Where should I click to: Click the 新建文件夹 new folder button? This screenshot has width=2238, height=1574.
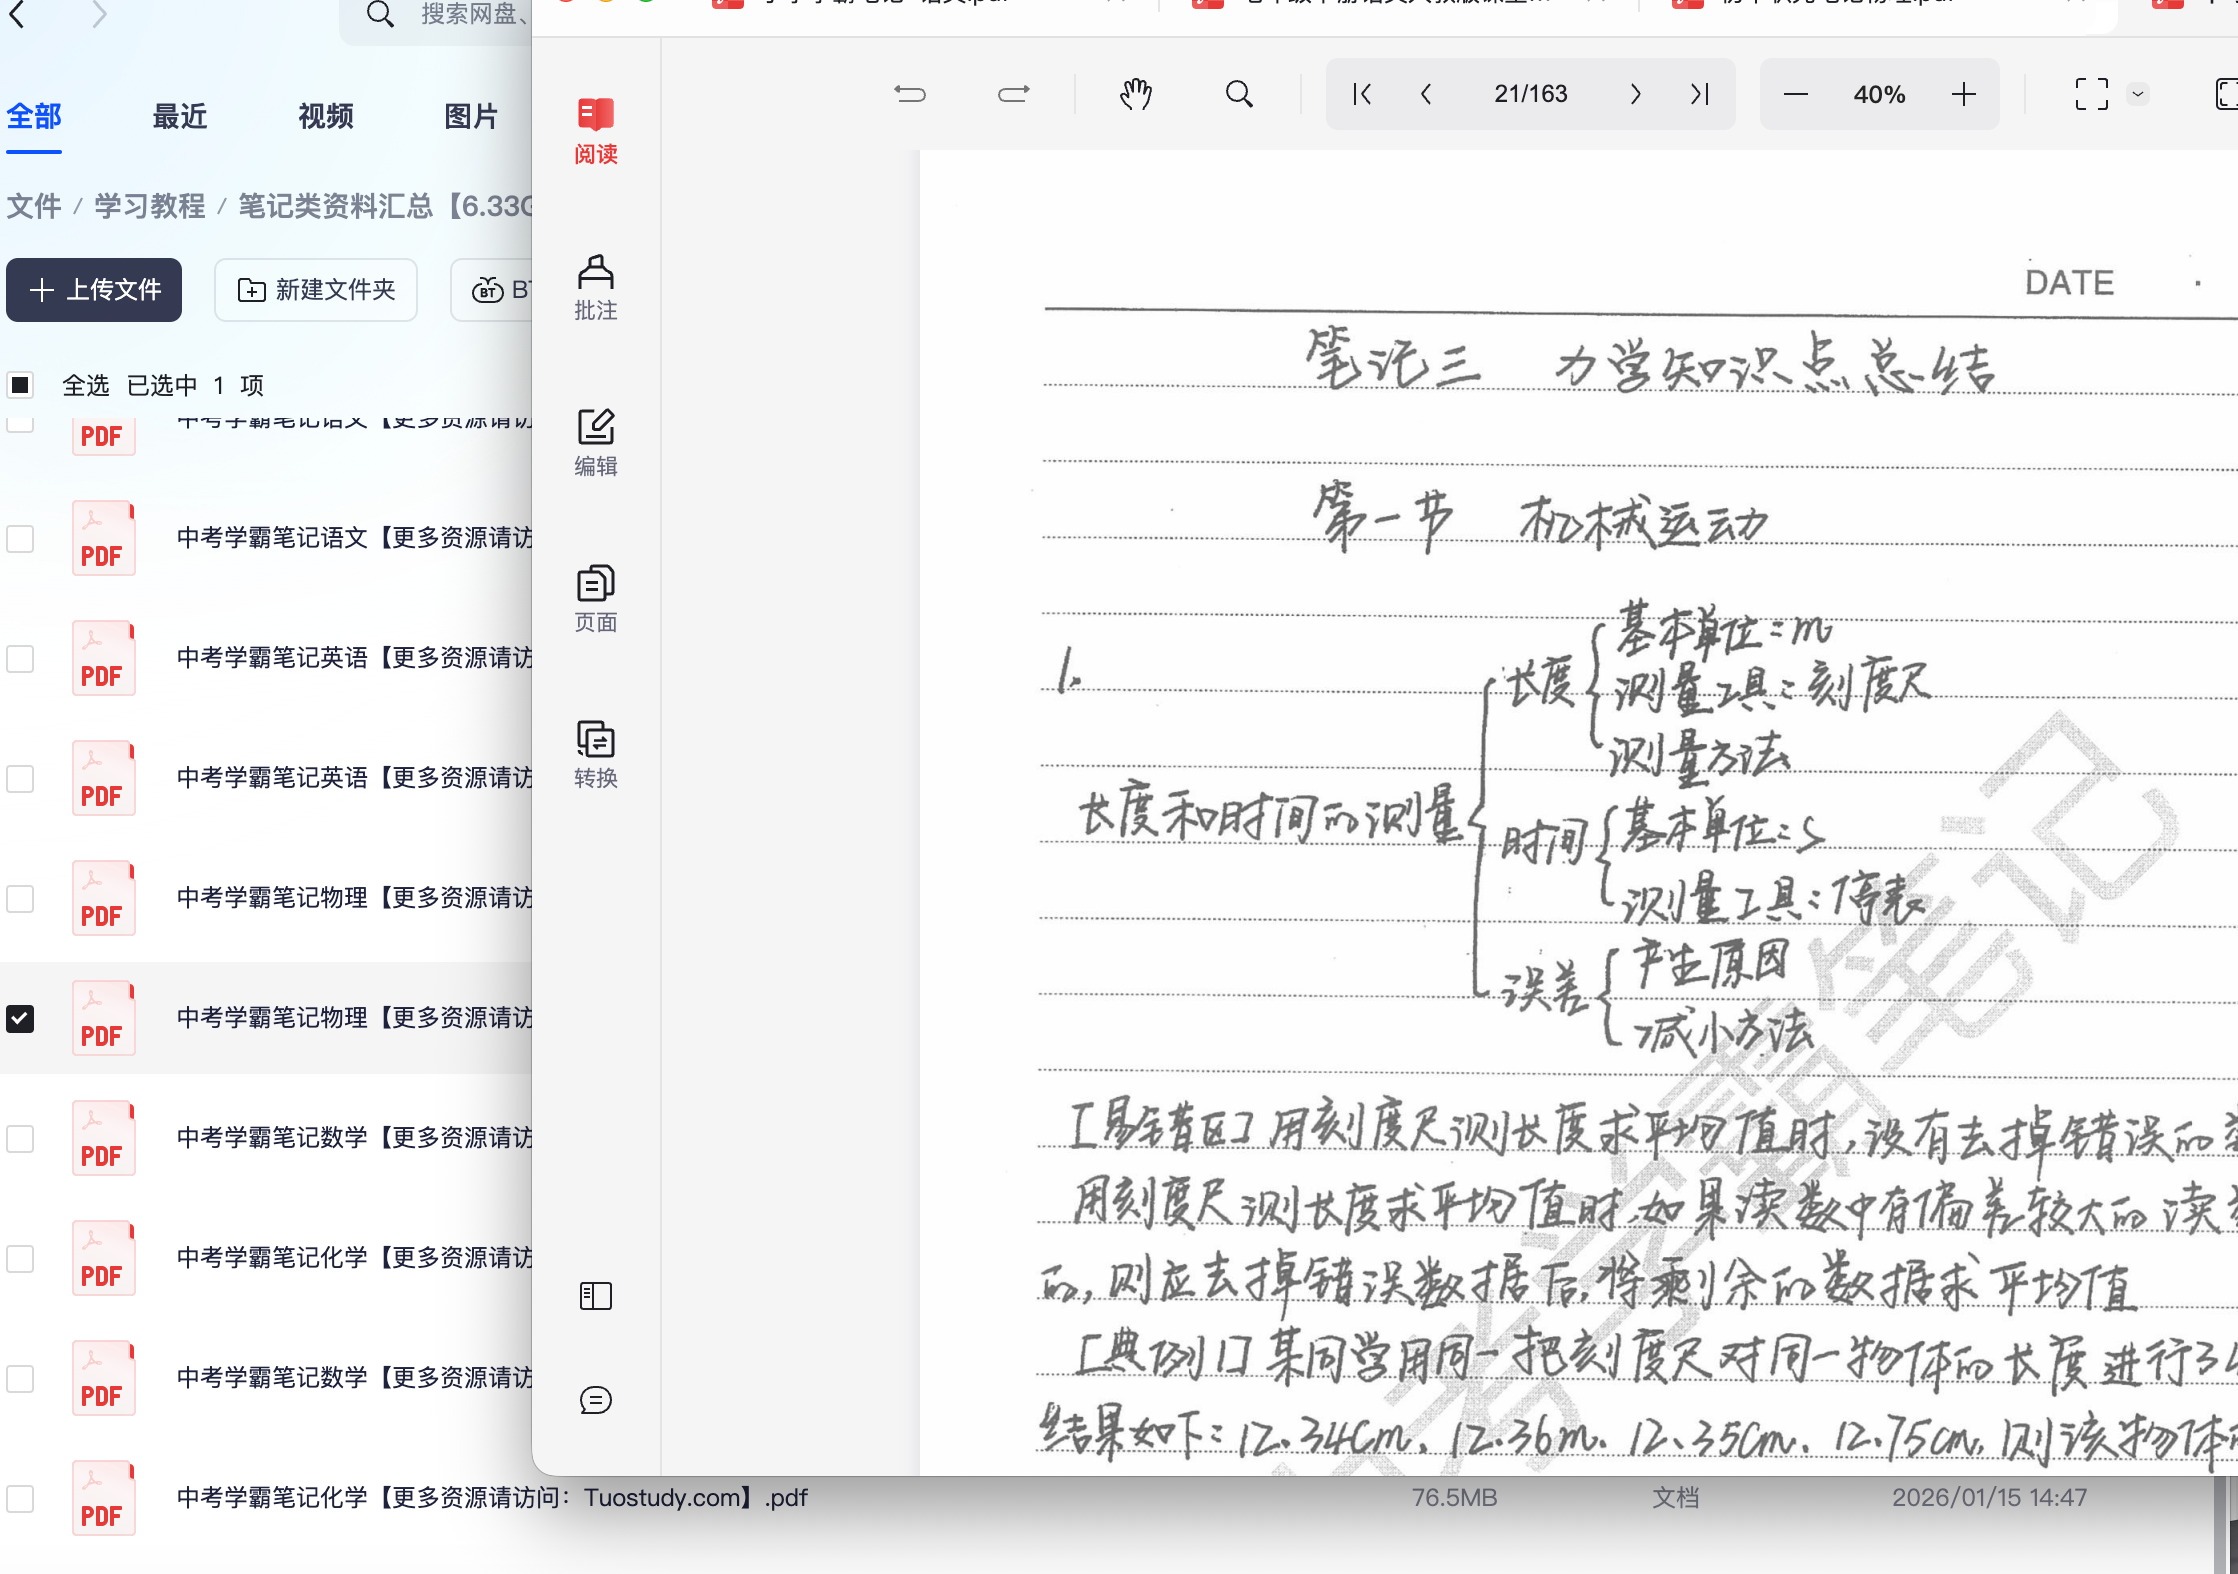pyautogui.click(x=316, y=290)
